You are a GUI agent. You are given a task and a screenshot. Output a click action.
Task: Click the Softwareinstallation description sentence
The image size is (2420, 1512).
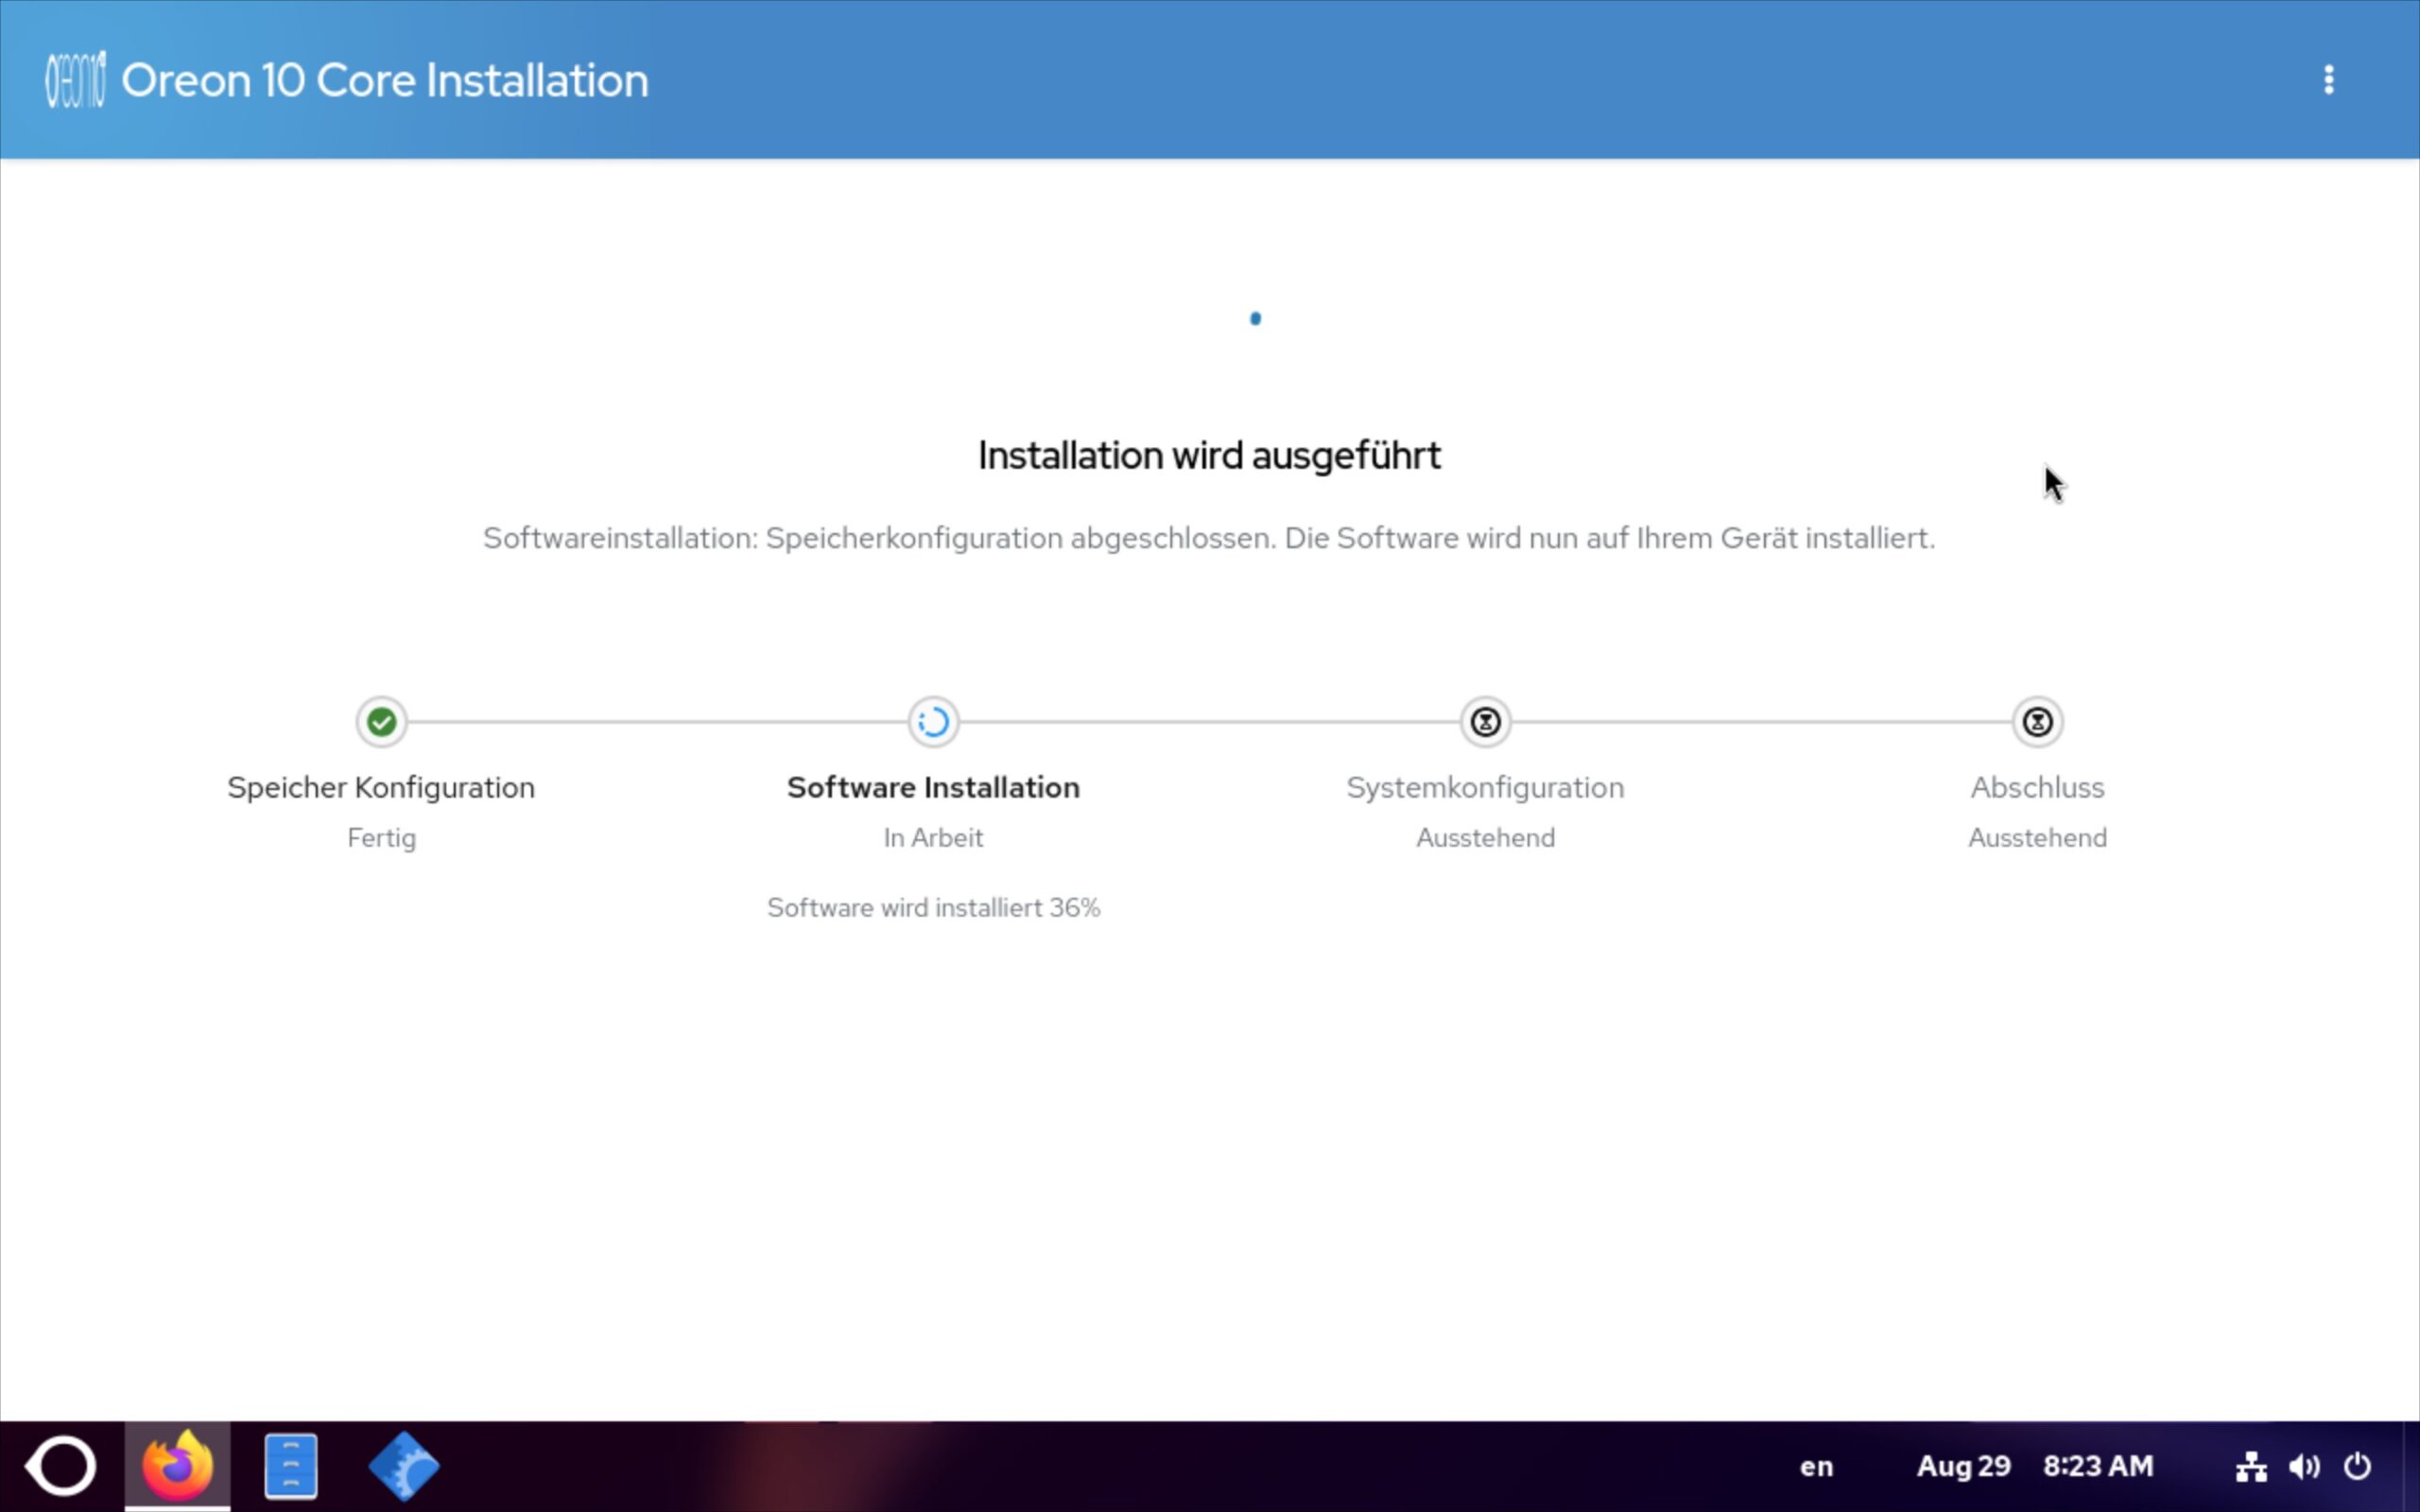(1209, 538)
